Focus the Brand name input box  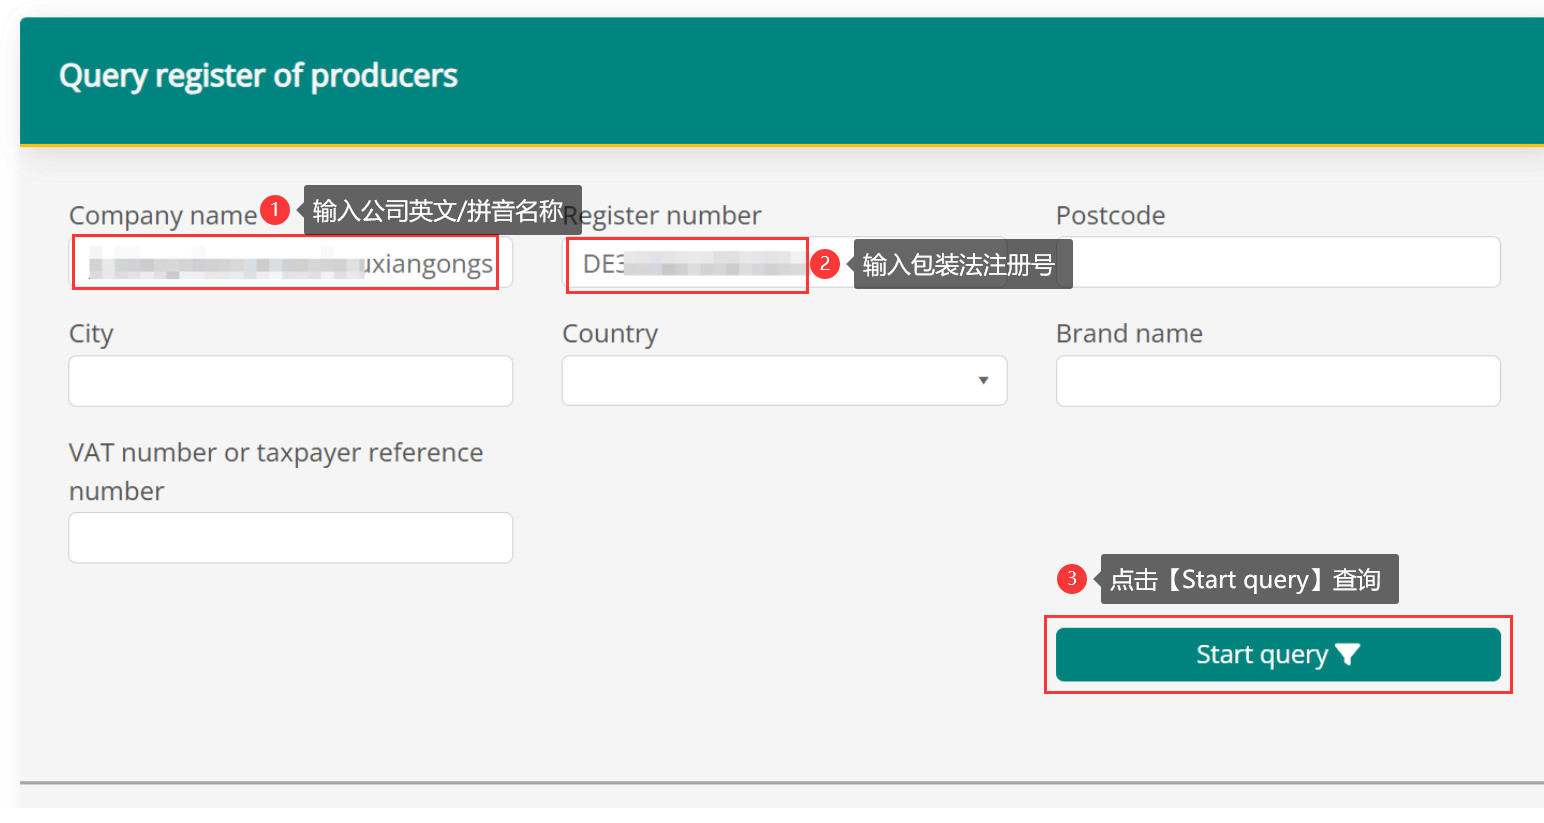pos(1277,381)
